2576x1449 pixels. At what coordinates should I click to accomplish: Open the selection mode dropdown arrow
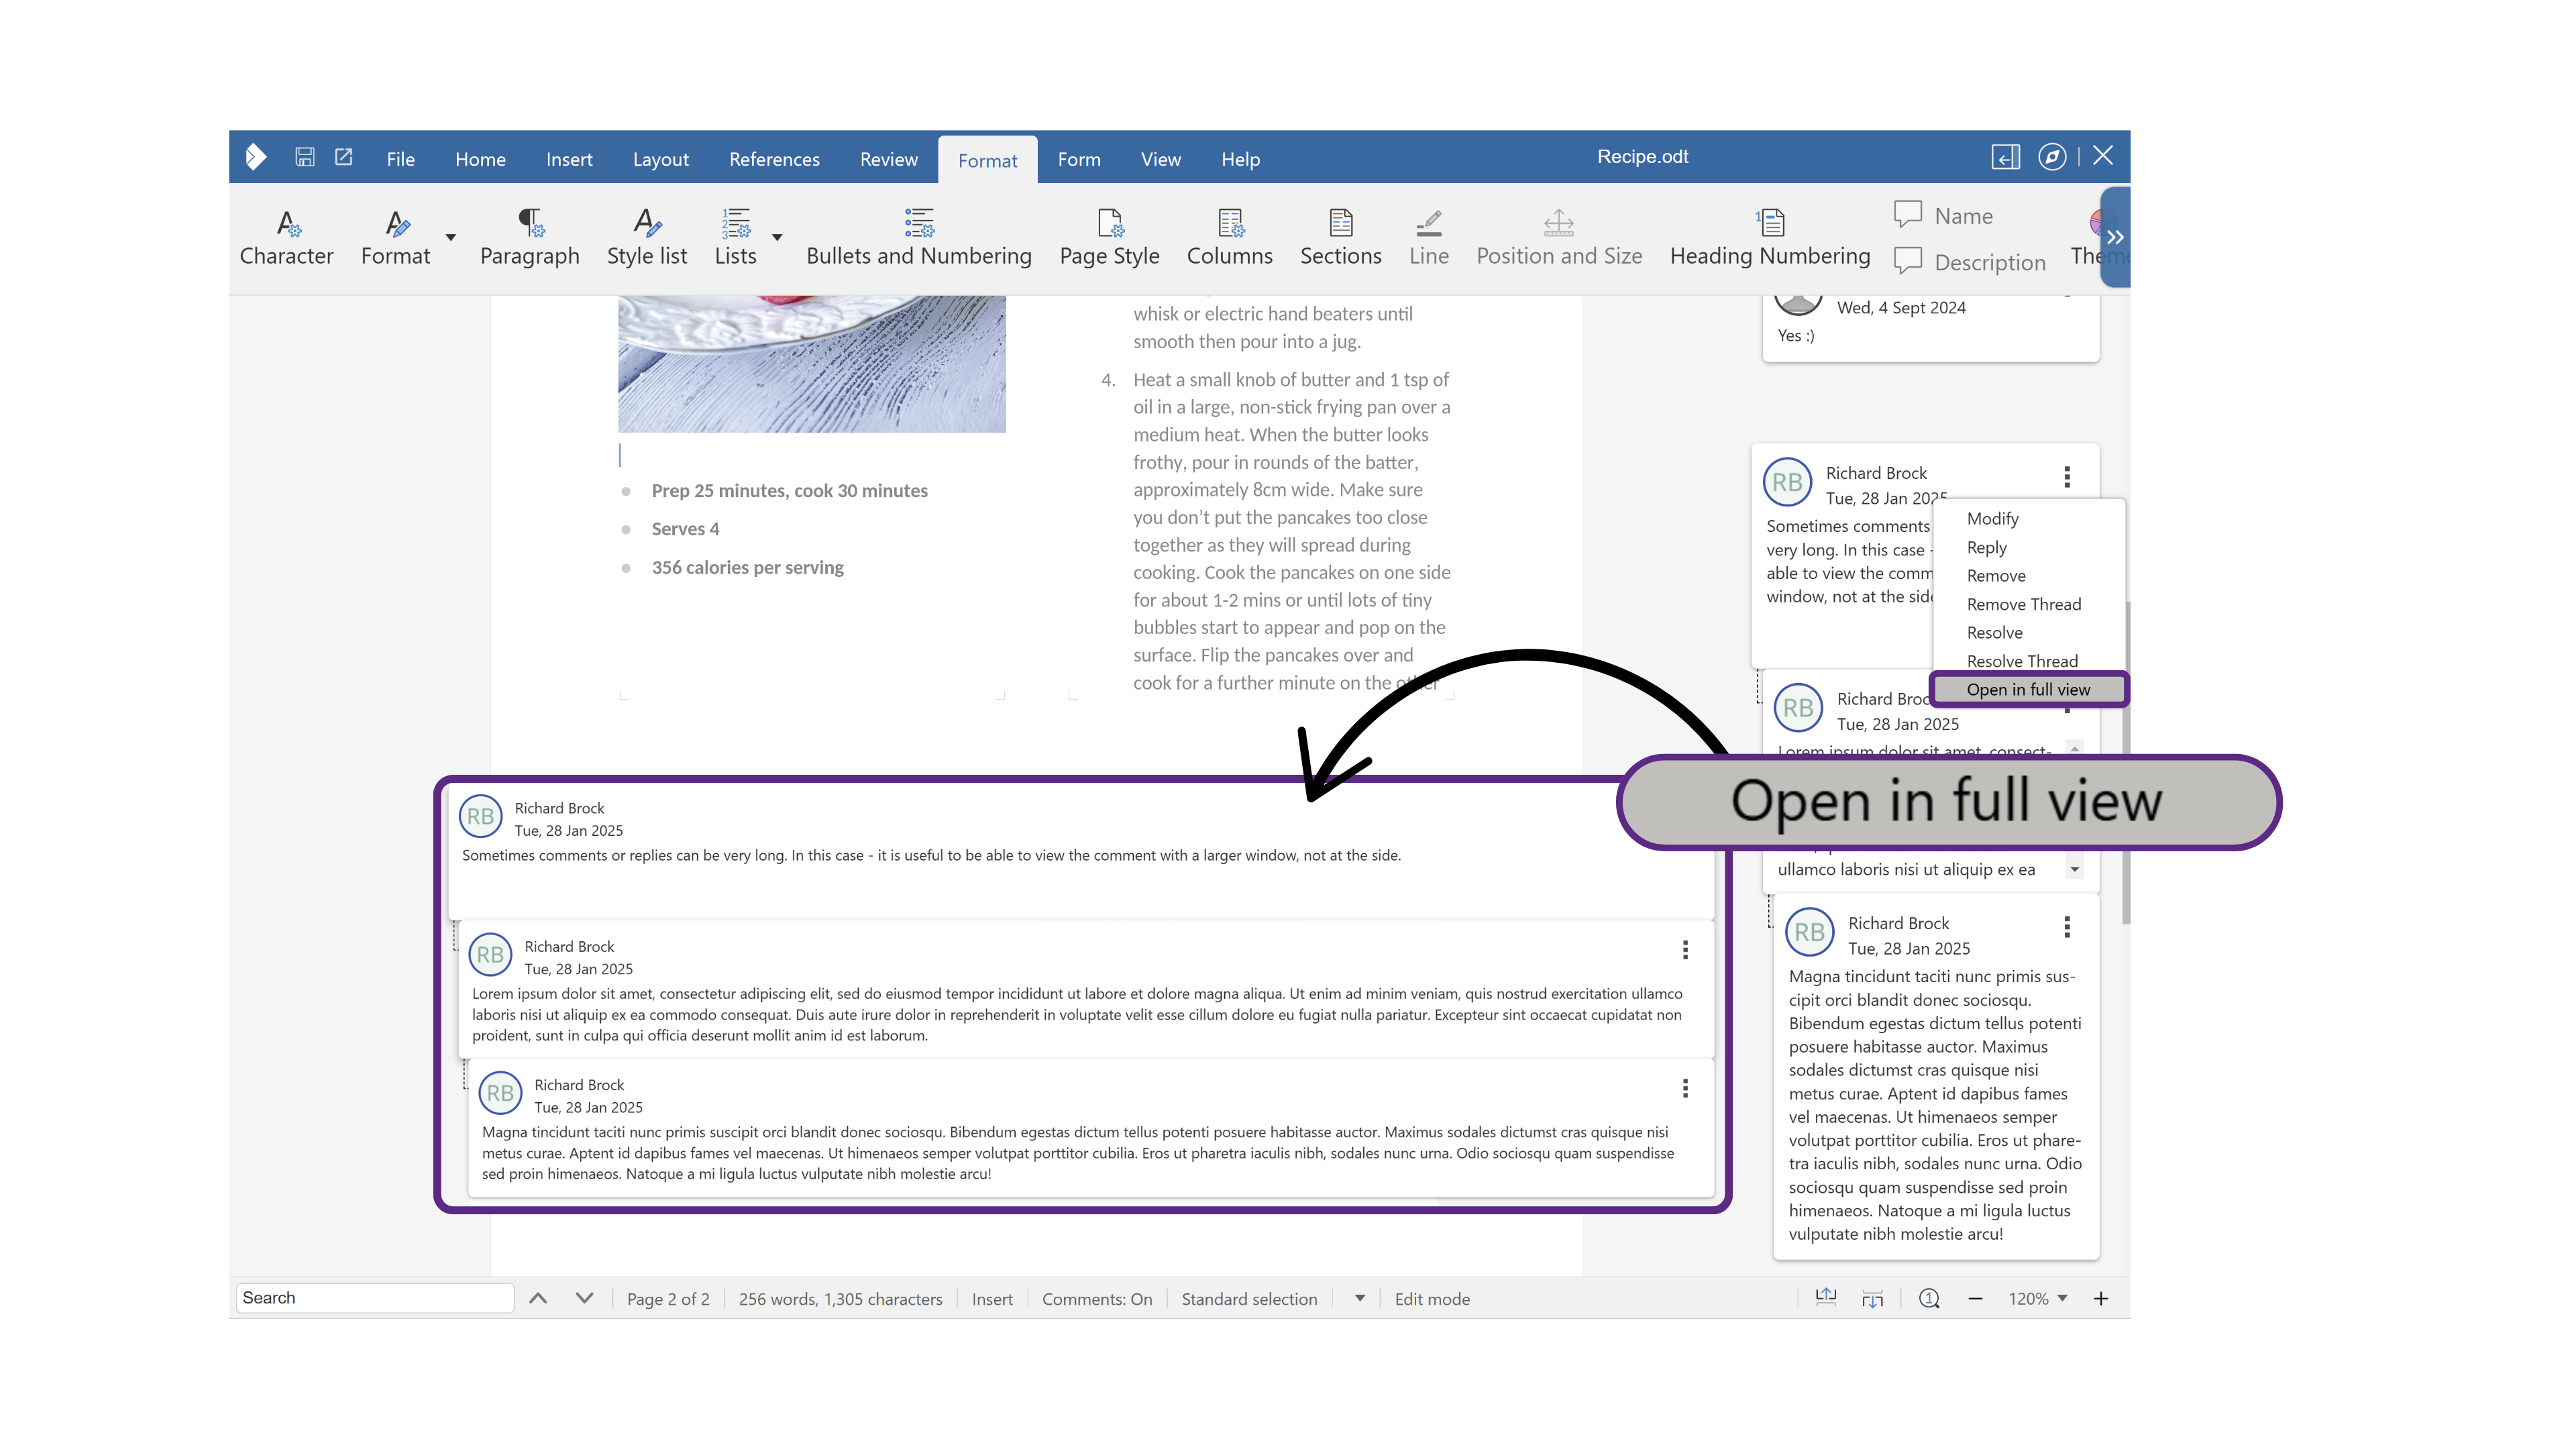coord(1360,1298)
